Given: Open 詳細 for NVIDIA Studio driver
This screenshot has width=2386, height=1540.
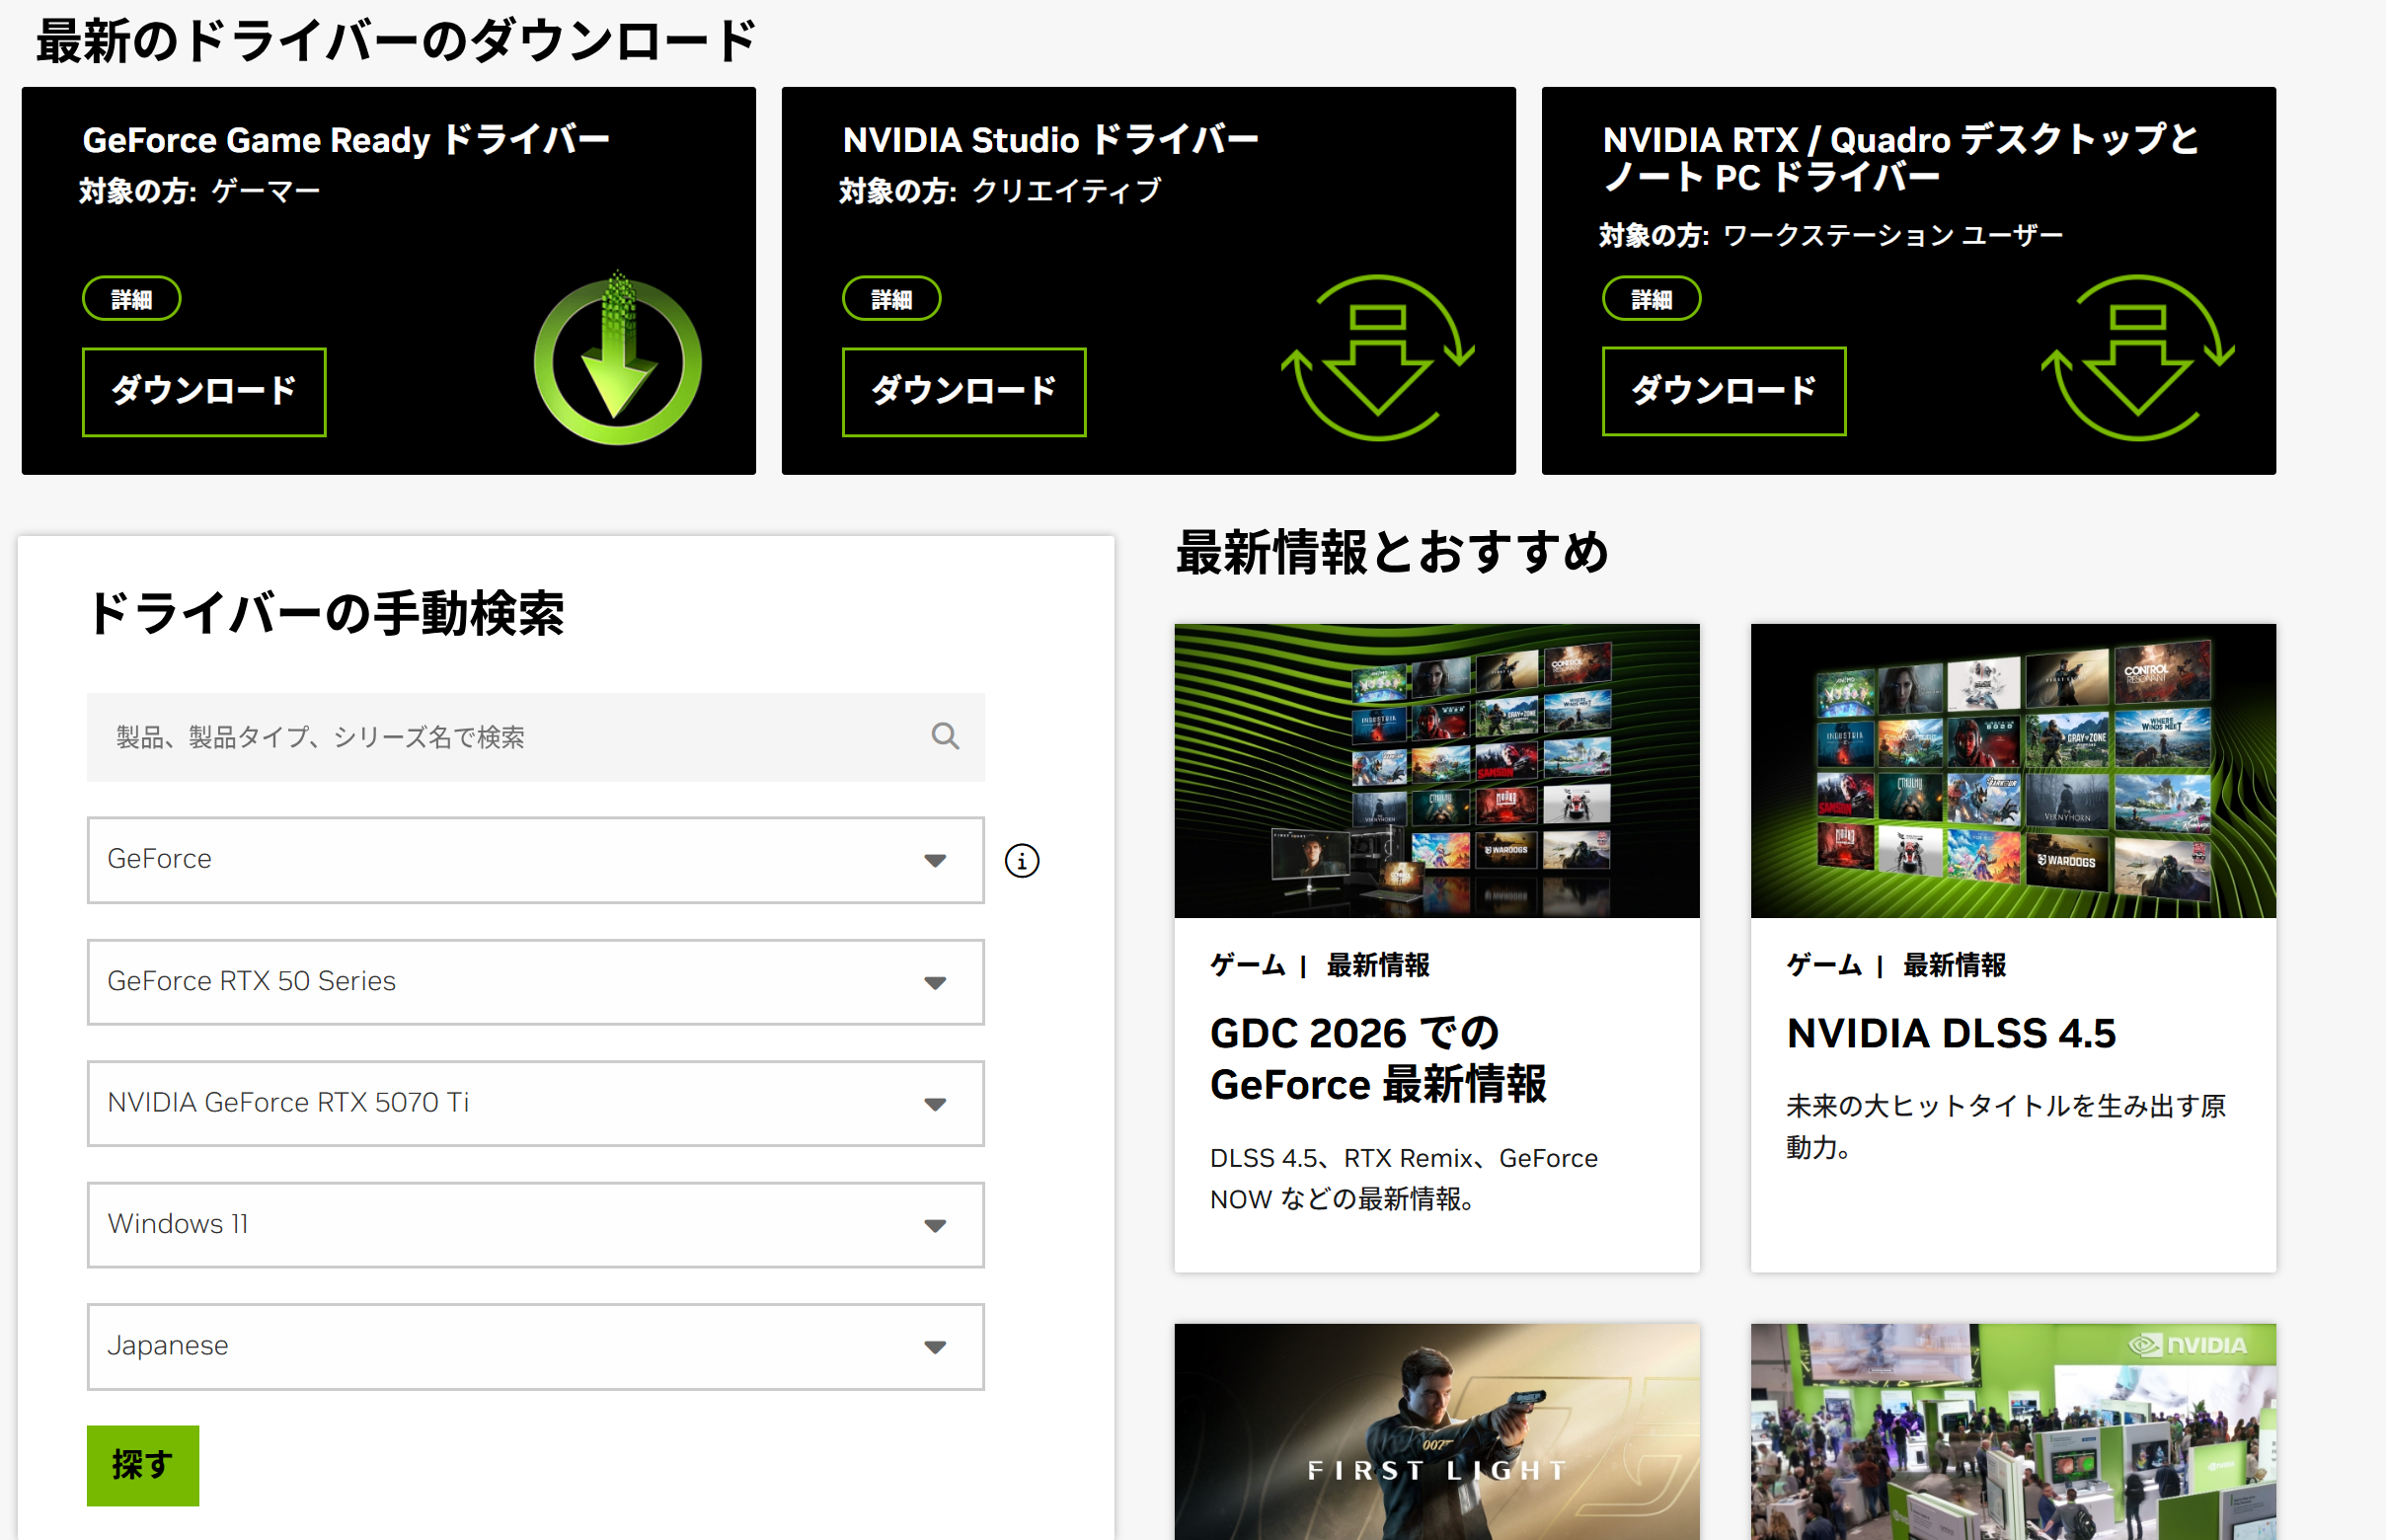Looking at the screenshot, I should (x=891, y=299).
